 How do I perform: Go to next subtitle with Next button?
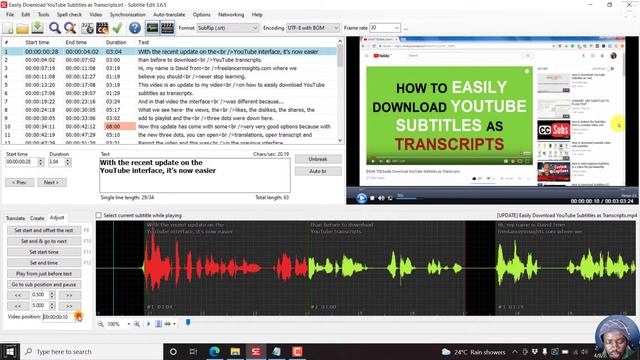coord(51,182)
